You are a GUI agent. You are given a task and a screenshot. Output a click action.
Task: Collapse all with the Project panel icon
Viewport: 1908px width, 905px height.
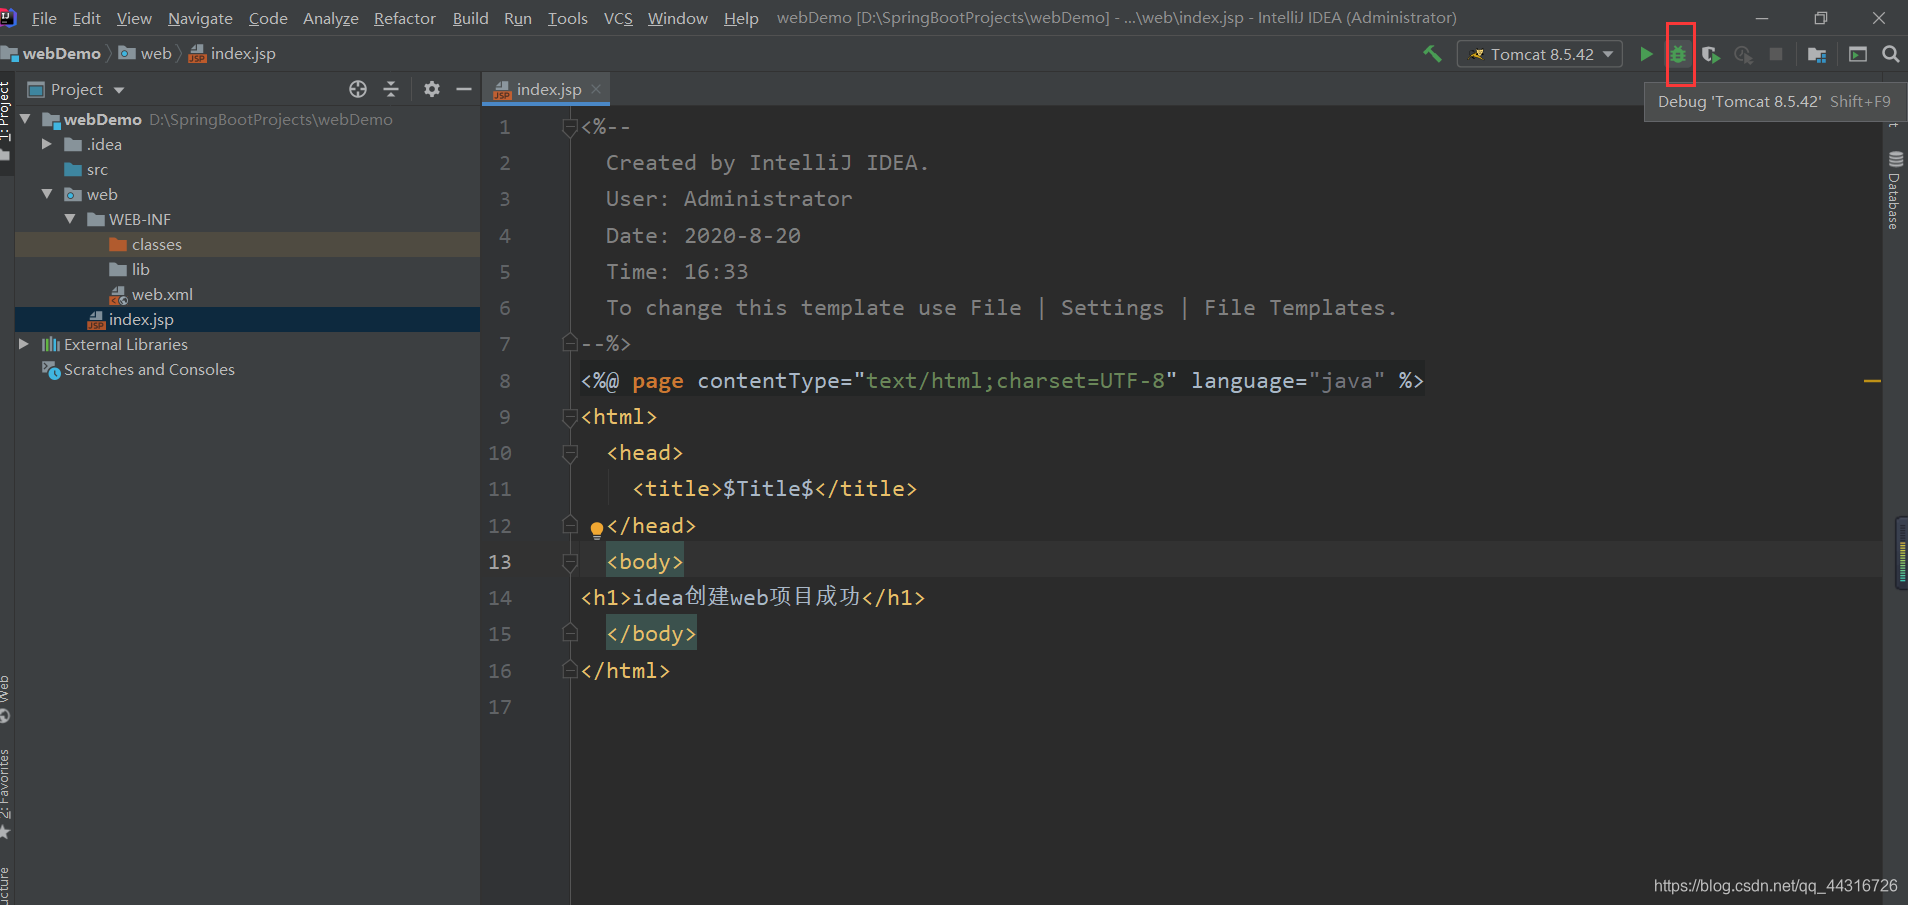pos(391,89)
